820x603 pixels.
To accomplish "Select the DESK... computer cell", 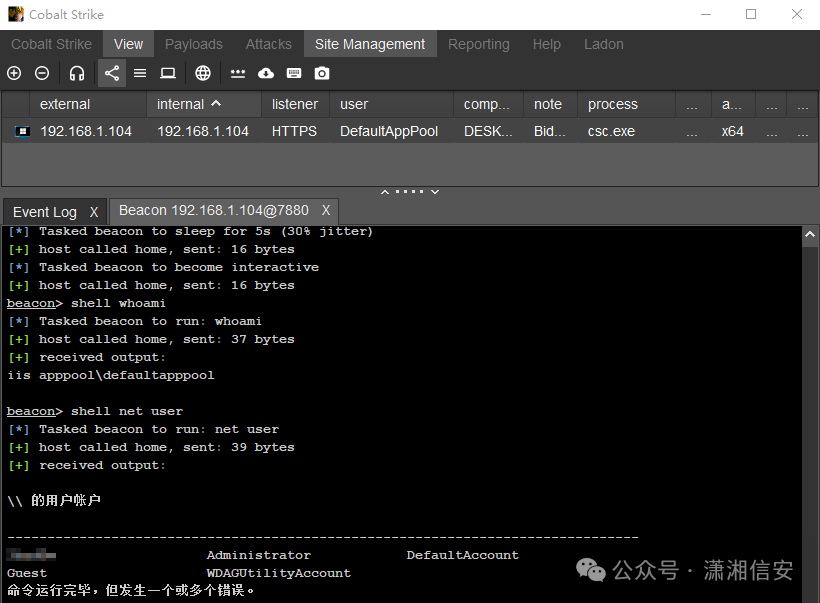I will click(x=488, y=131).
